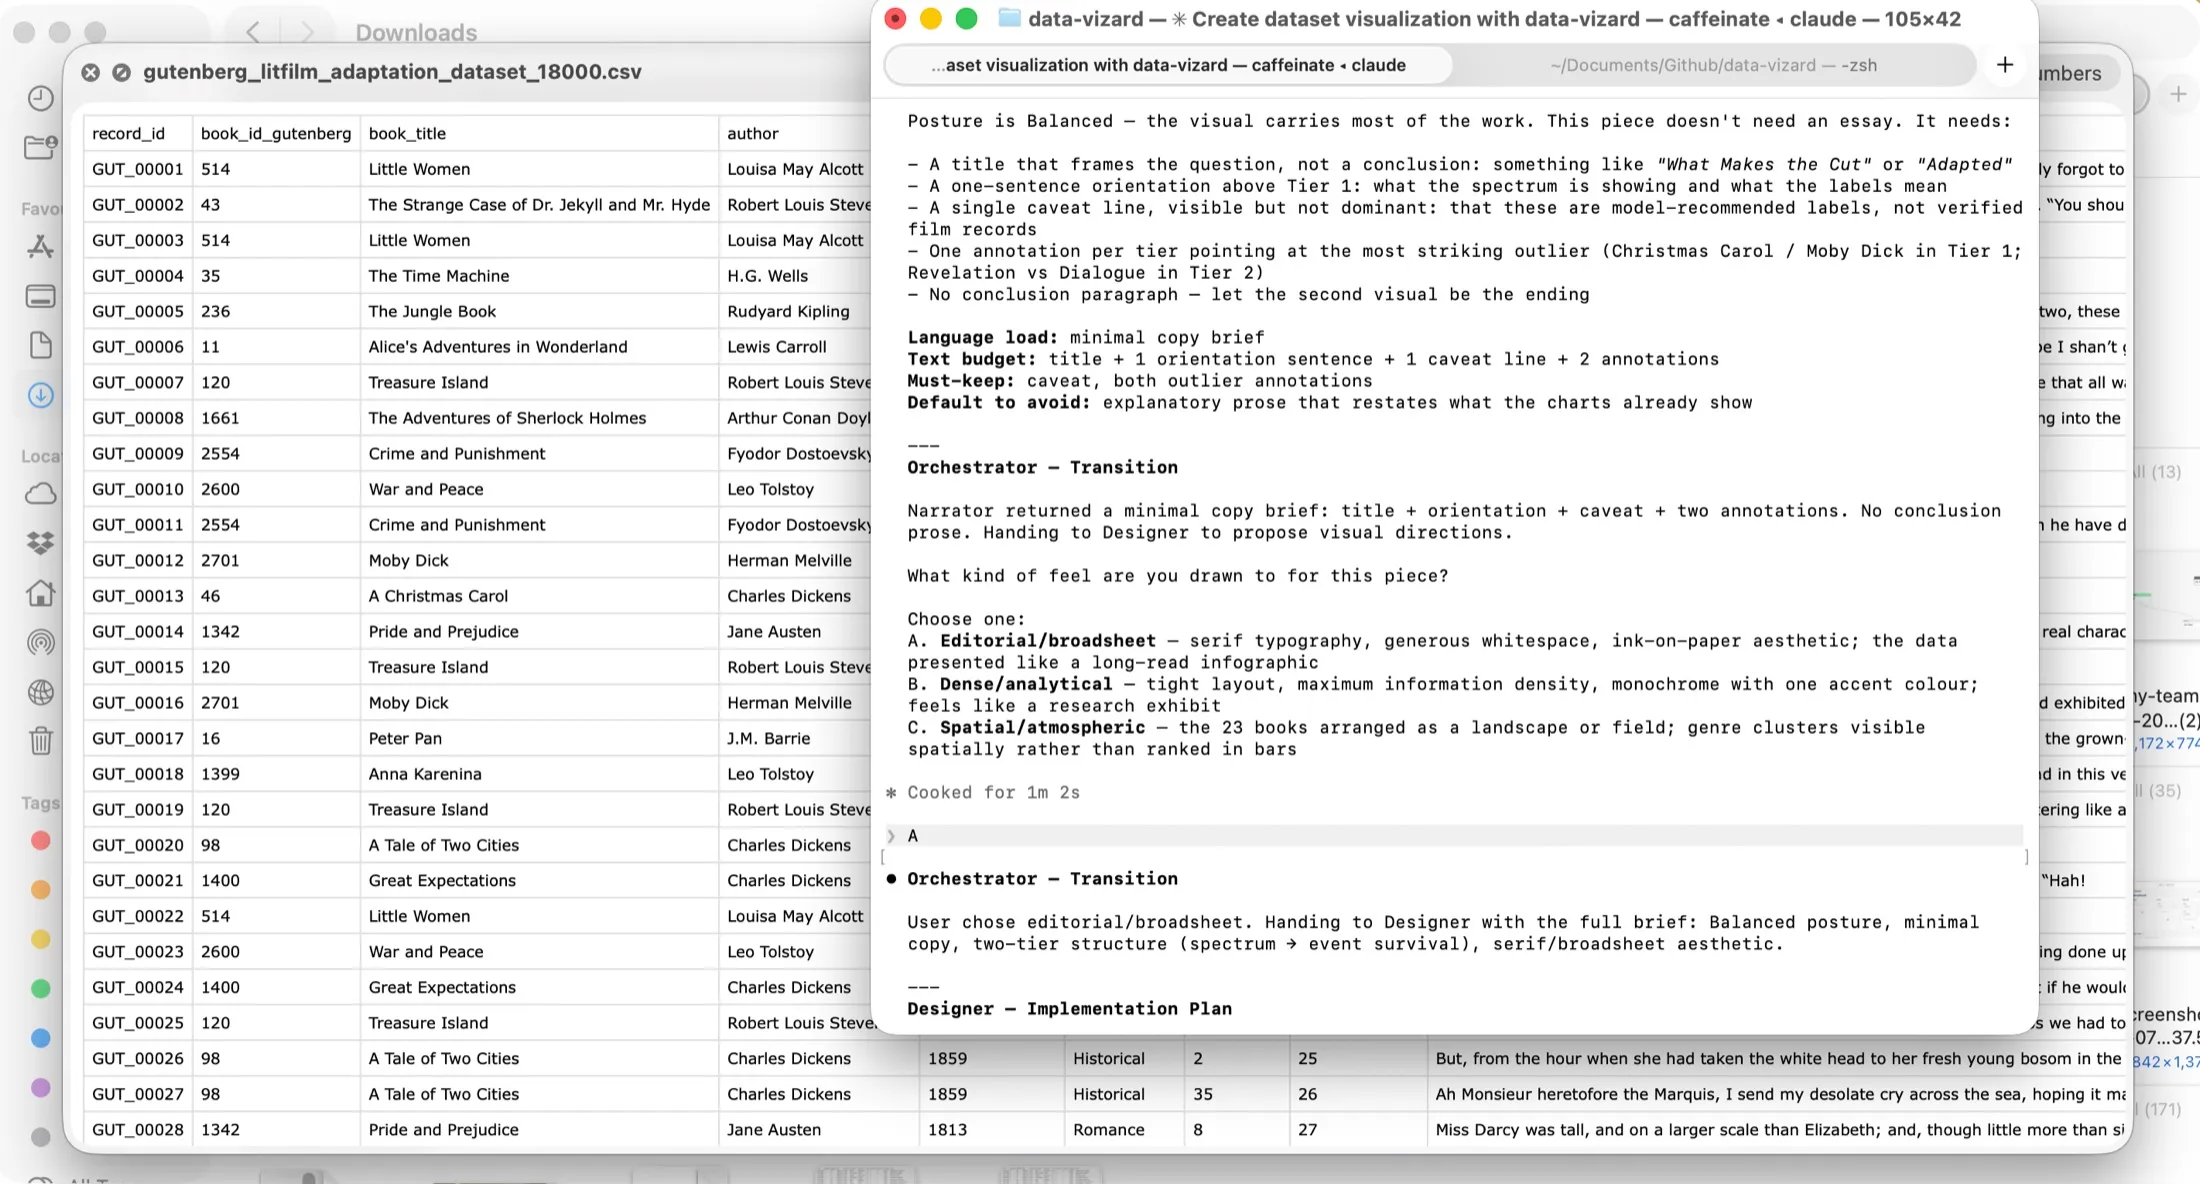This screenshot has height=1184, width=2200.
Task: Switch to the caffeinate claude Terminal tab
Action: (x=1168, y=65)
